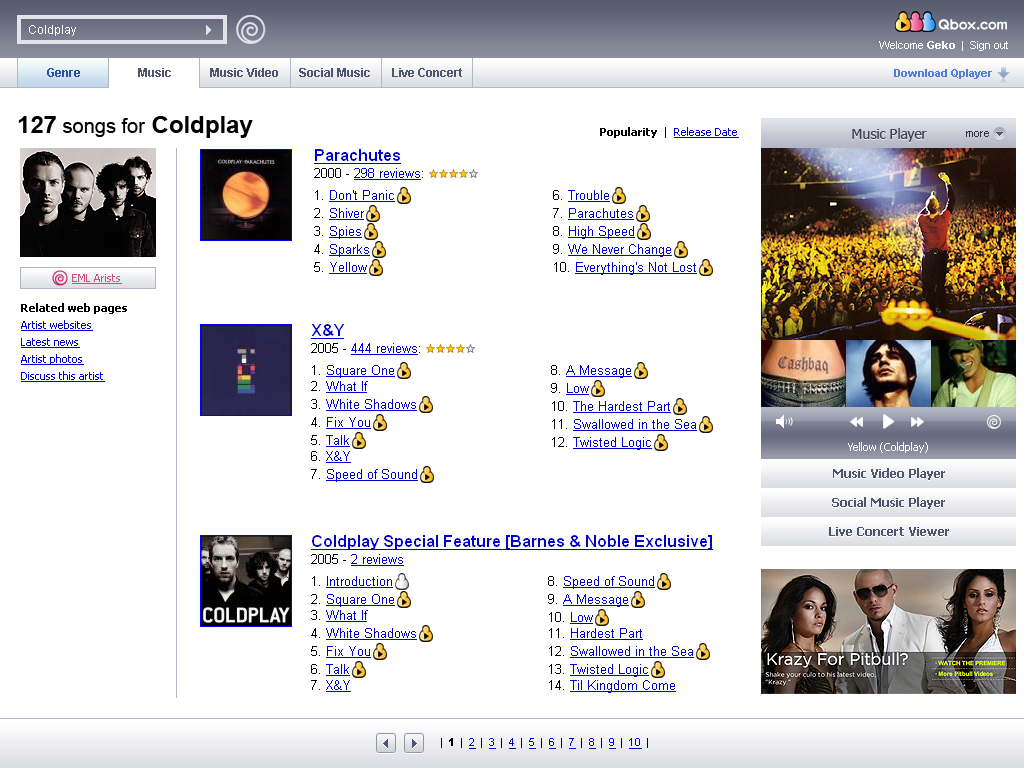Image resolution: width=1024 pixels, height=768 pixels.
Task: Expand the Live Concert Viewer panel
Action: [x=888, y=531]
